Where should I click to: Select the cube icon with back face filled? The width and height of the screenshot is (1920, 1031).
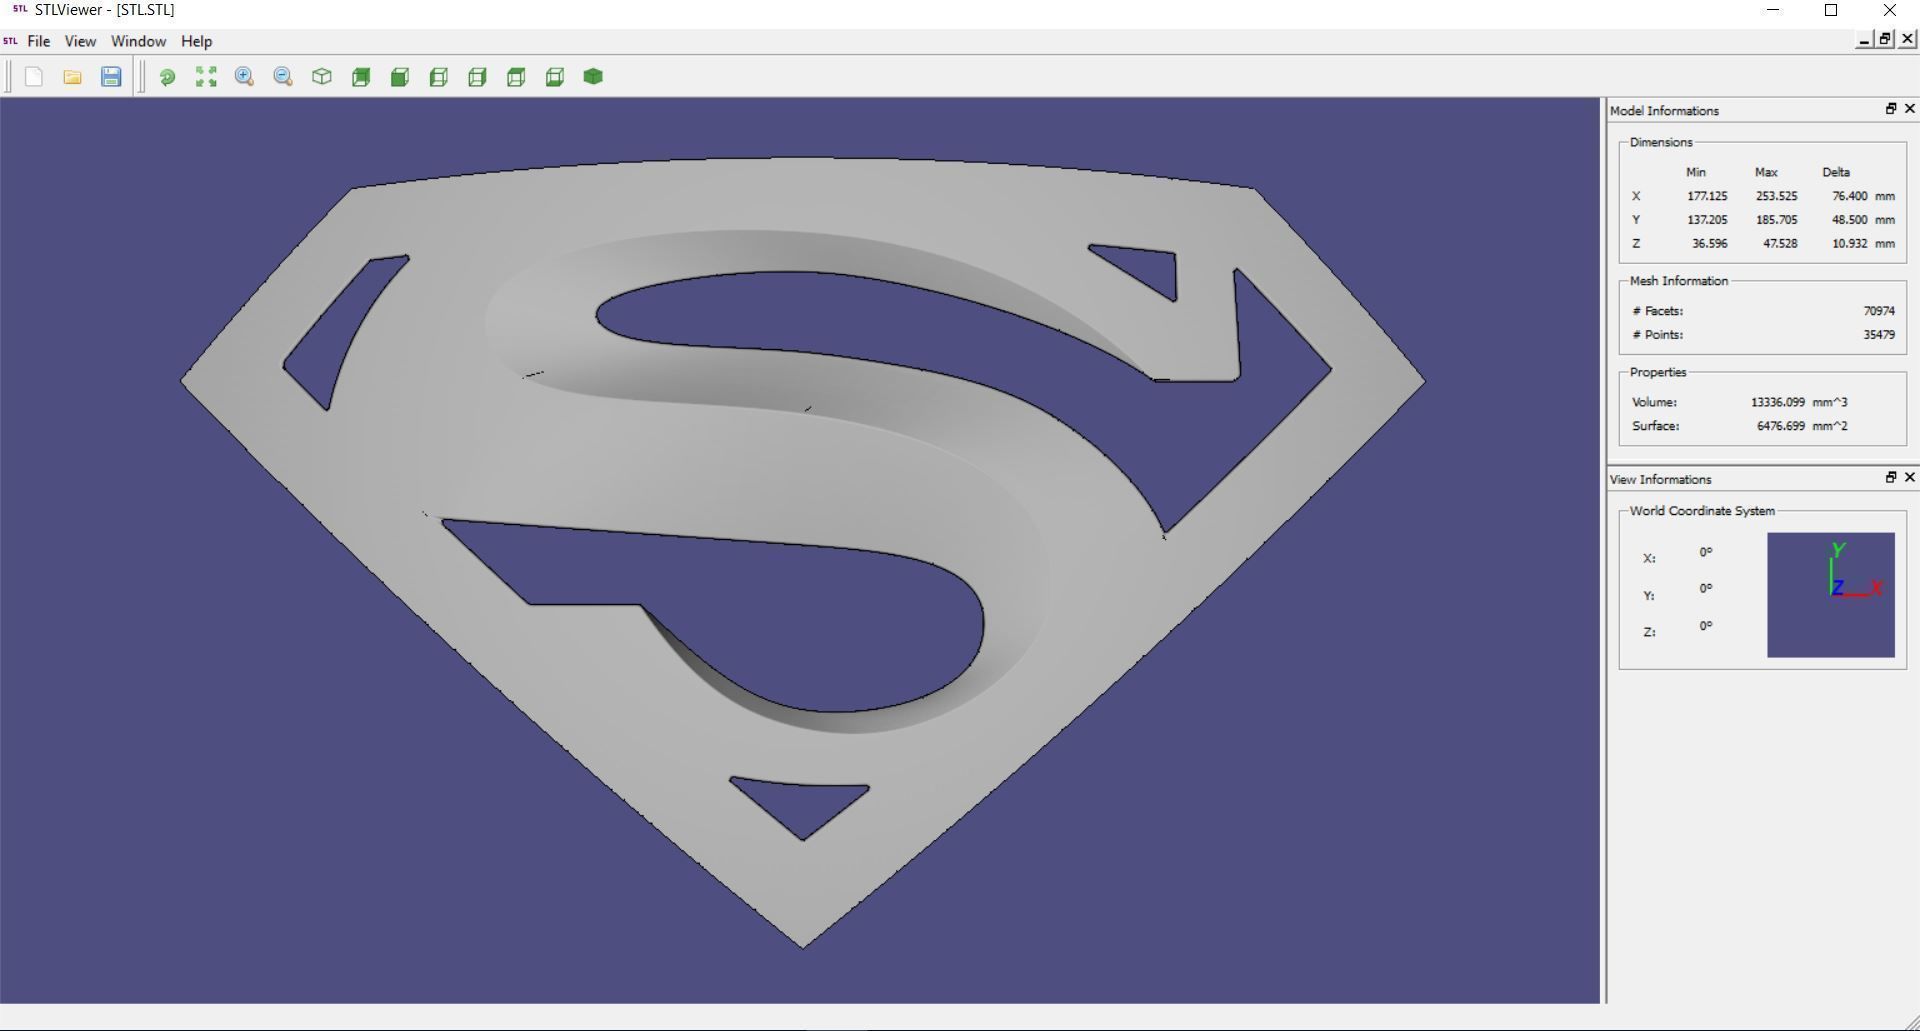(361, 77)
